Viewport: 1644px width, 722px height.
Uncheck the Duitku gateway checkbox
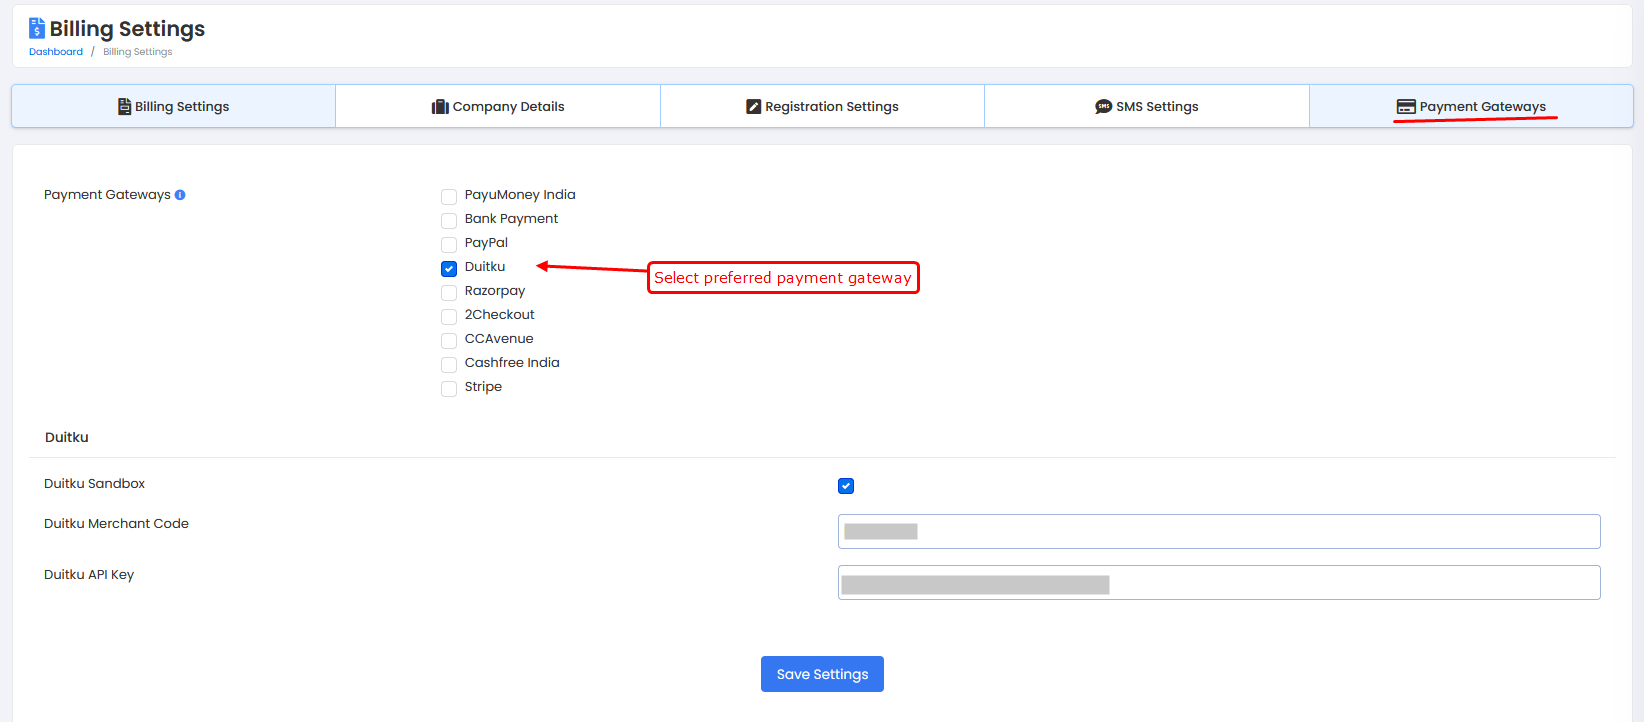coord(449,269)
